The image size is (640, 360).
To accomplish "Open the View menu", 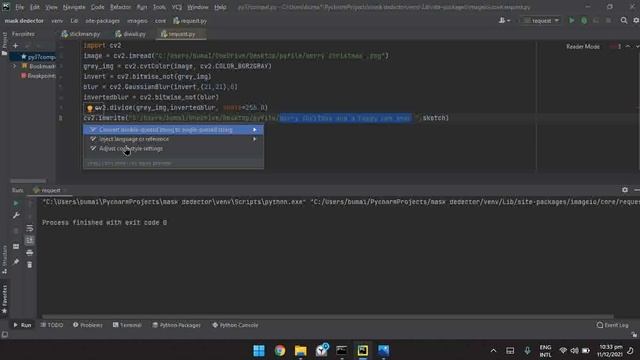I will coord(51,7).
